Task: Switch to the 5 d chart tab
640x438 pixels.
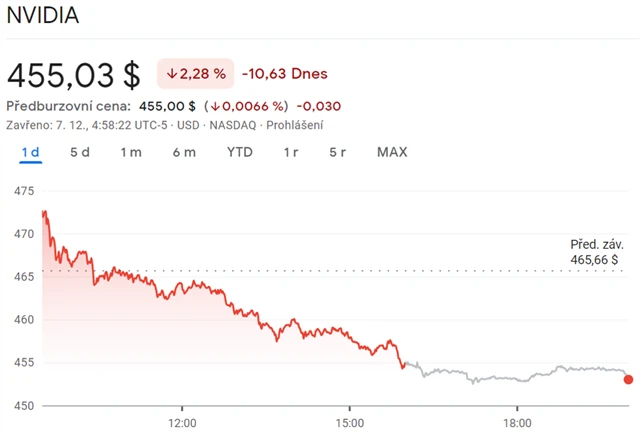Action: tap(80, 152)
